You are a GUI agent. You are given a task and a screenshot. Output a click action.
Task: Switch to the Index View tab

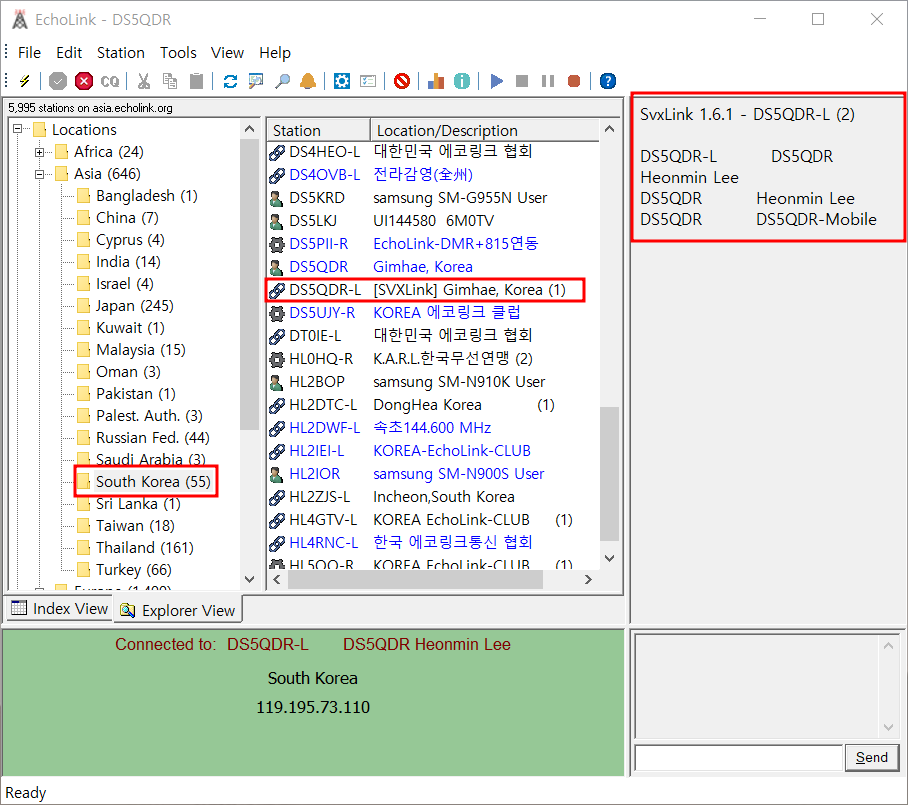(x=60, y=609)
